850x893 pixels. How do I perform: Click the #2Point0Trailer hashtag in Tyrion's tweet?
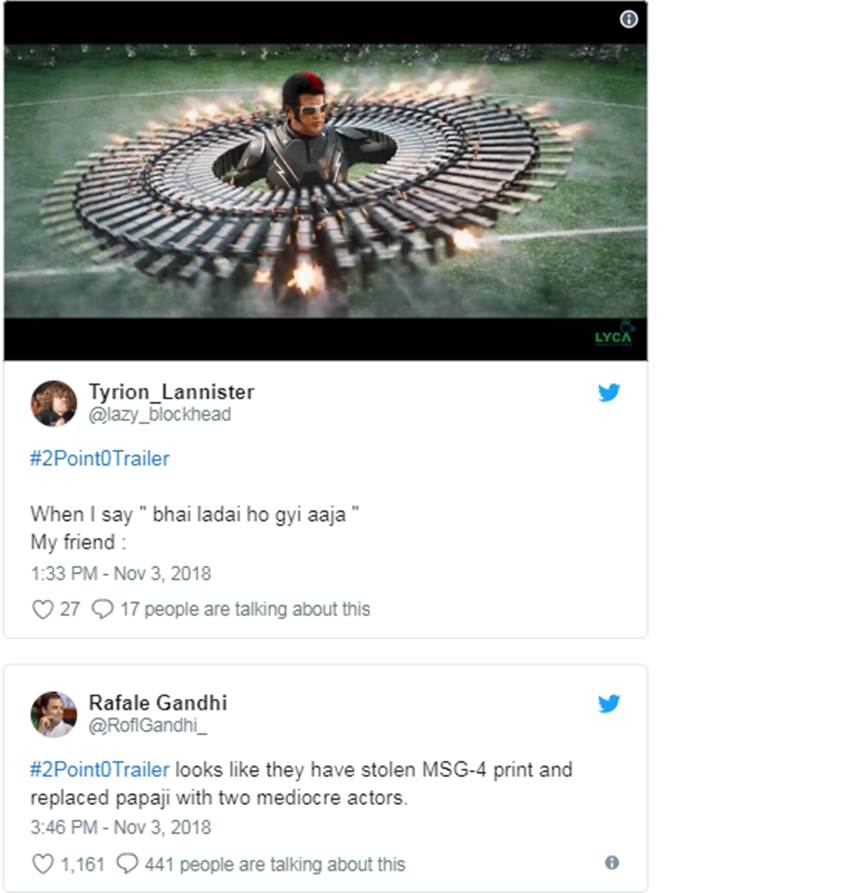point(100,459)
